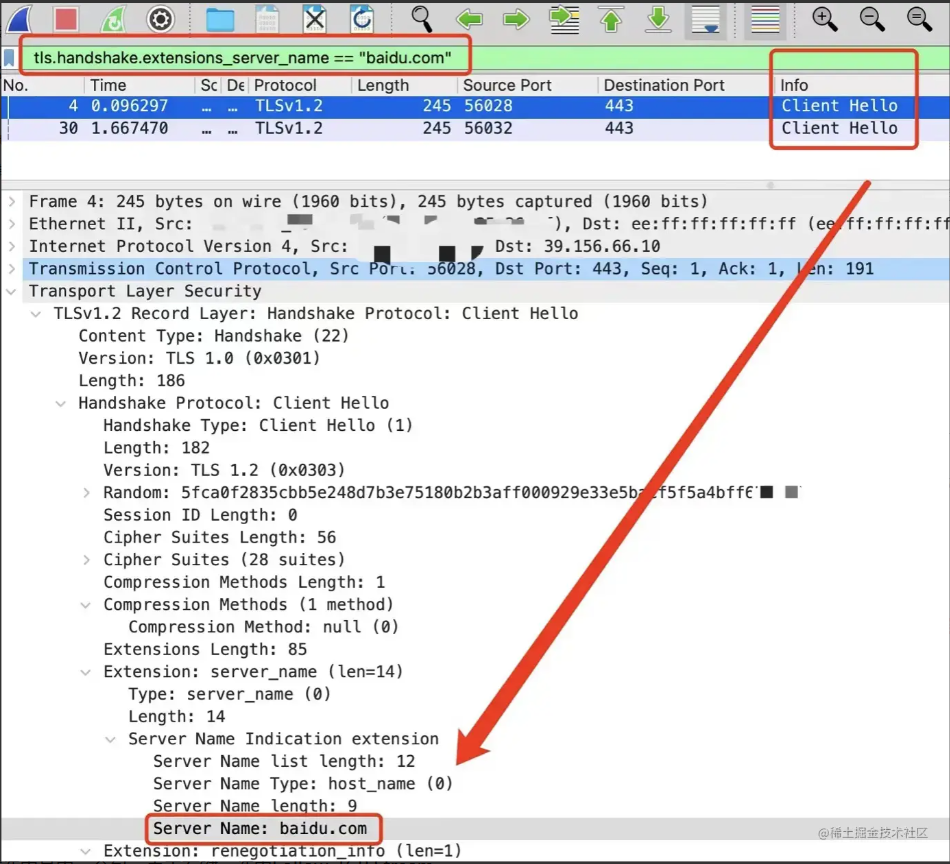
Task: Stop capture with the red square icon
Action: (x=65, y=19)
